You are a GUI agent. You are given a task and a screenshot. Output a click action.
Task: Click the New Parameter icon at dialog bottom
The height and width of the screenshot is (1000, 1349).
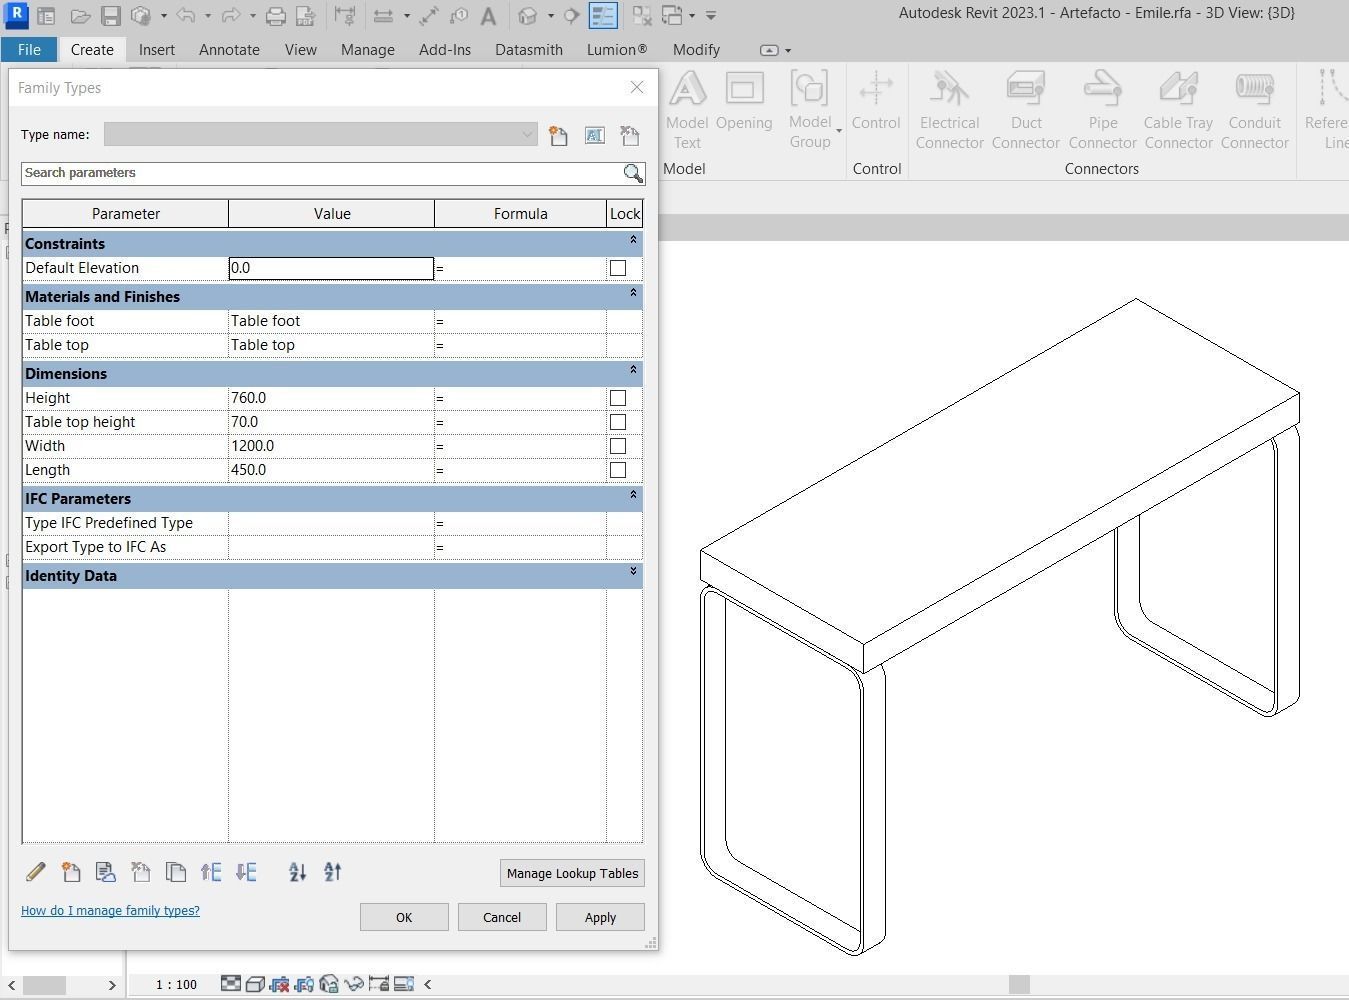(70, 872)
